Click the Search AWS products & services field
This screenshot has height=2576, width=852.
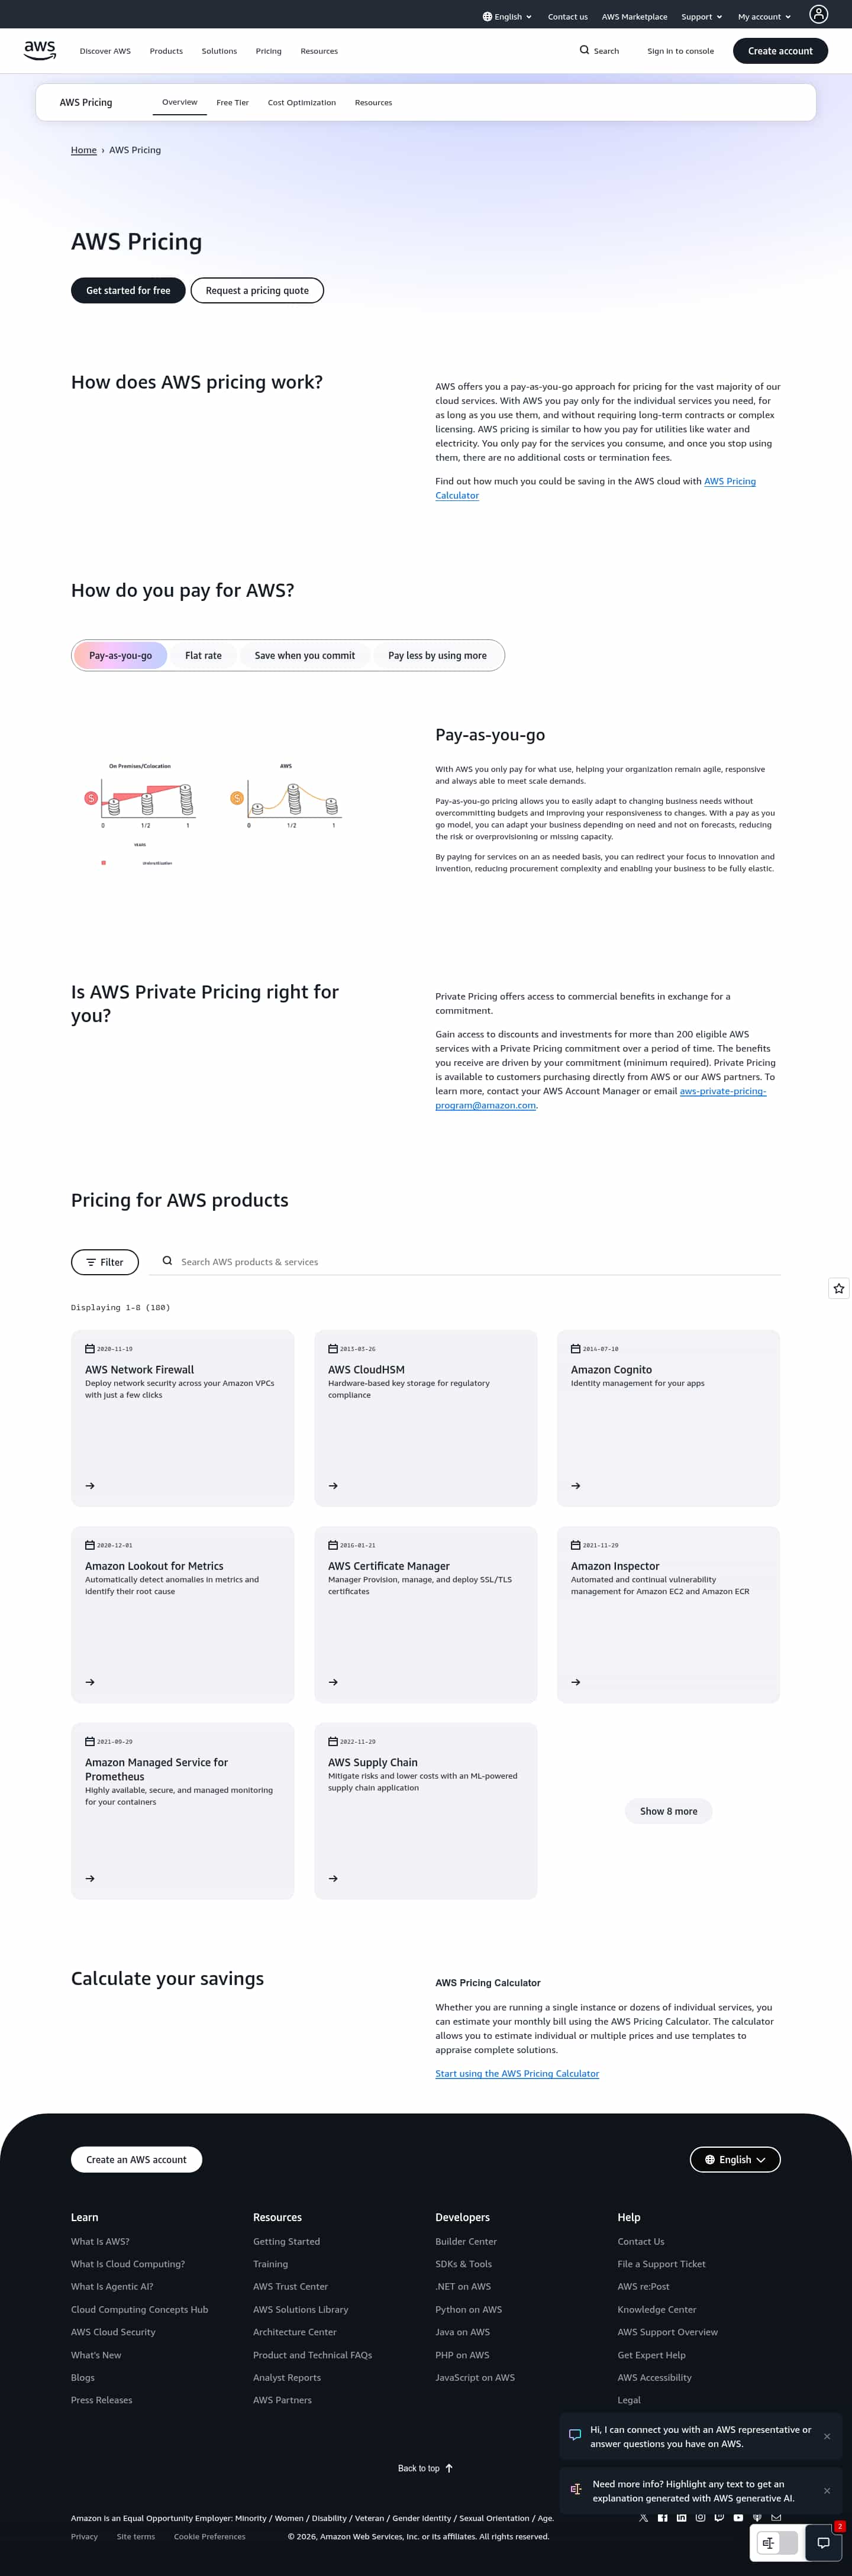click(470, 1262)
